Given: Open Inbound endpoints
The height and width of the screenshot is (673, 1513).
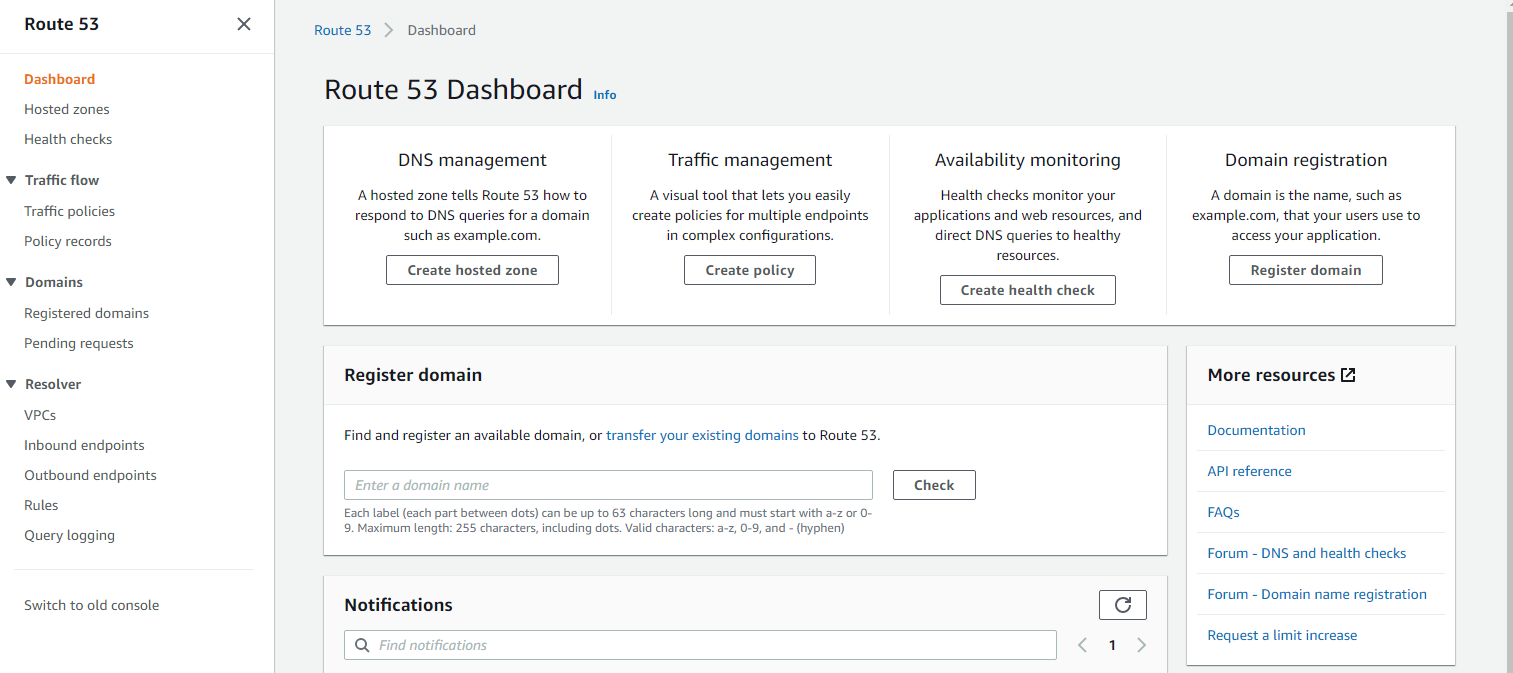Looking at the screenshot, I should (84, 445).
